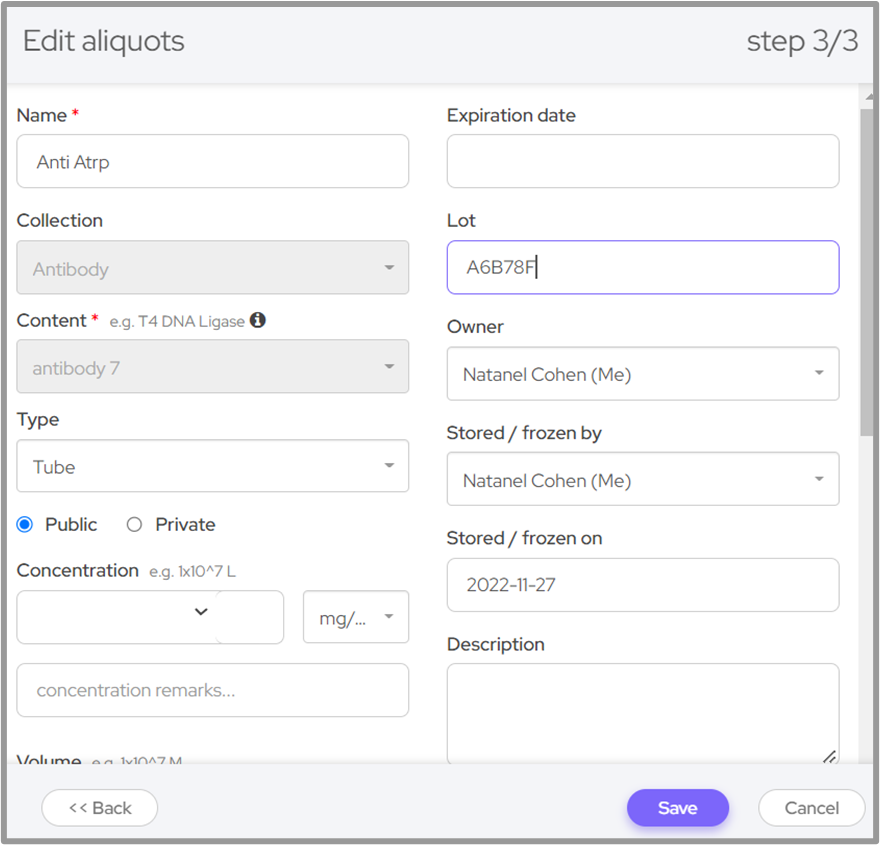Click the Description text area
This screenshot has width=880, height=845.
tap(642, 714)
